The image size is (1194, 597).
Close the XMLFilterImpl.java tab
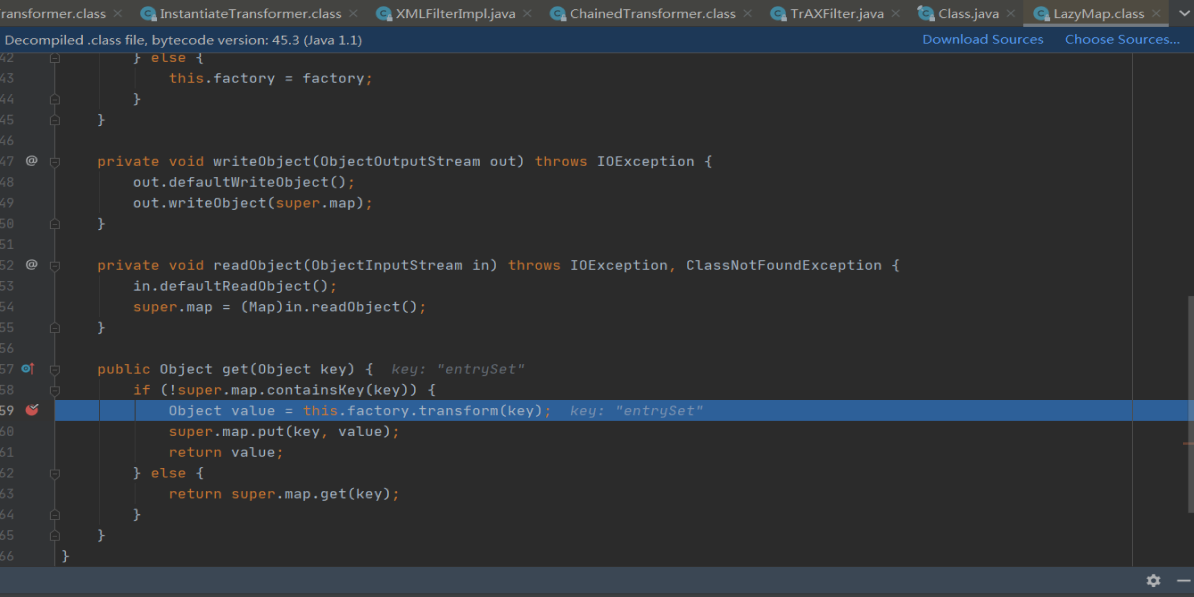(x=527, y=14)
